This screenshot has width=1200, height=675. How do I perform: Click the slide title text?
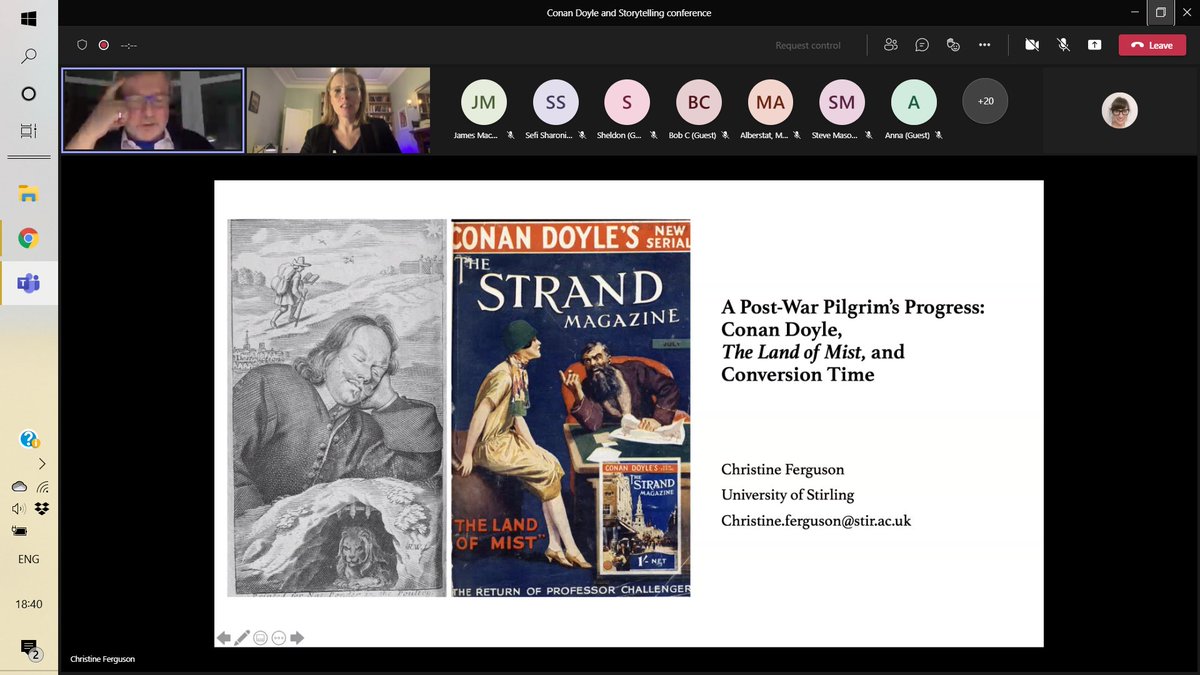[x=853, y=342]
